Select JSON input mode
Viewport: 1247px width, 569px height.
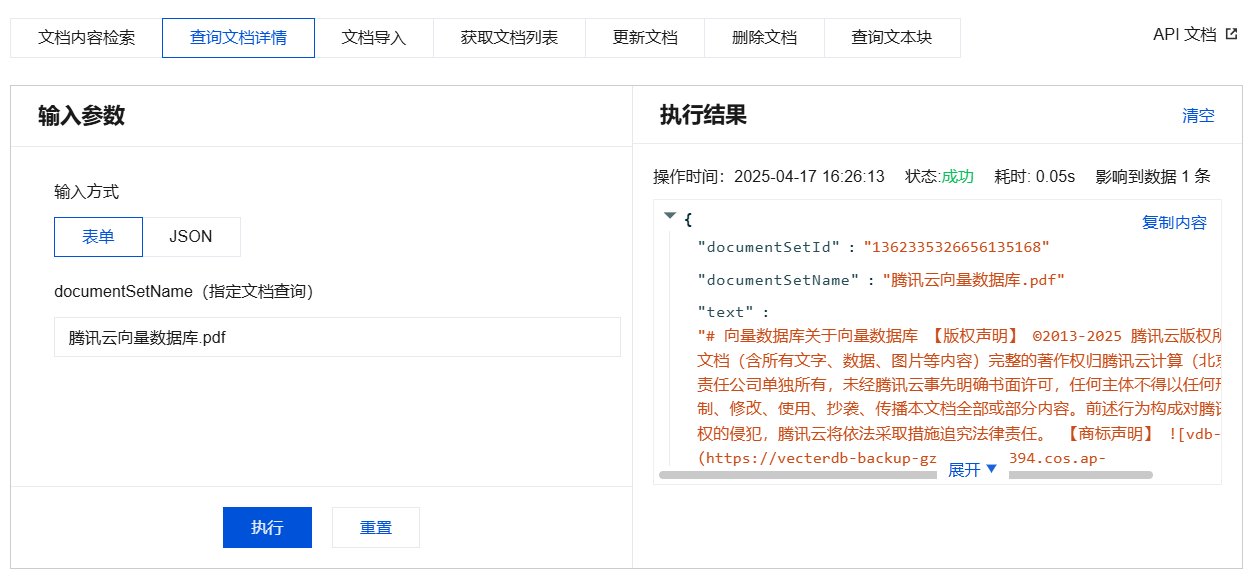[x=191, y=237]
